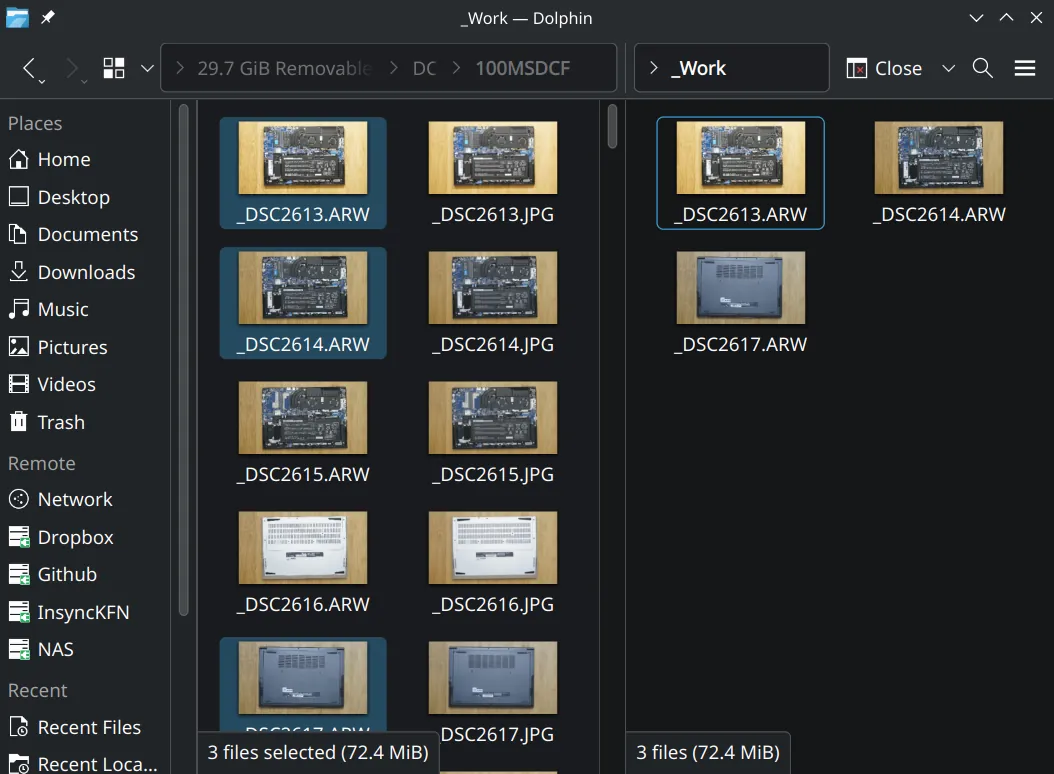This screenshot has height=774, width=1054.
Task: Open the hamburger menu
Action: tap(1024, 68)
